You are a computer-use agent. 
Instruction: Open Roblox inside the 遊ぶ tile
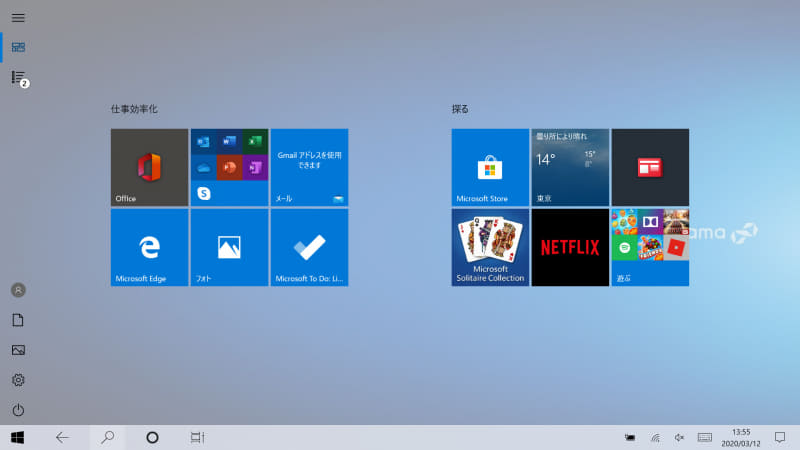pyautogui.click(x=677, y=248)
